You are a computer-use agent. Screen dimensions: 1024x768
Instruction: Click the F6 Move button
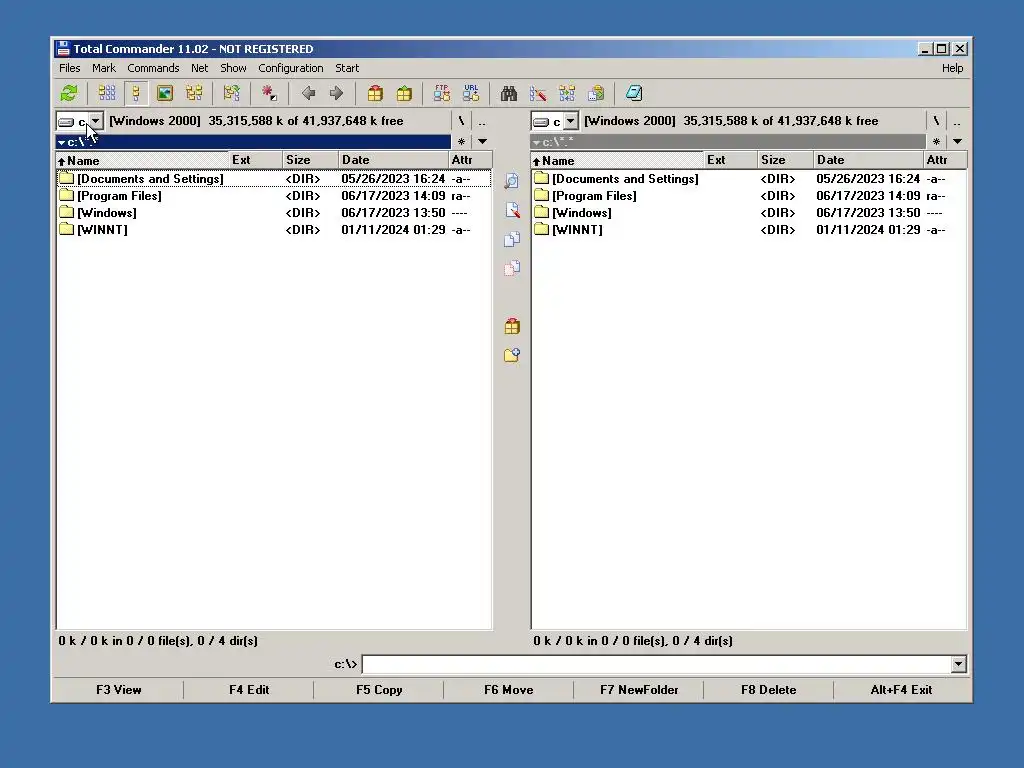pos(509,690)
